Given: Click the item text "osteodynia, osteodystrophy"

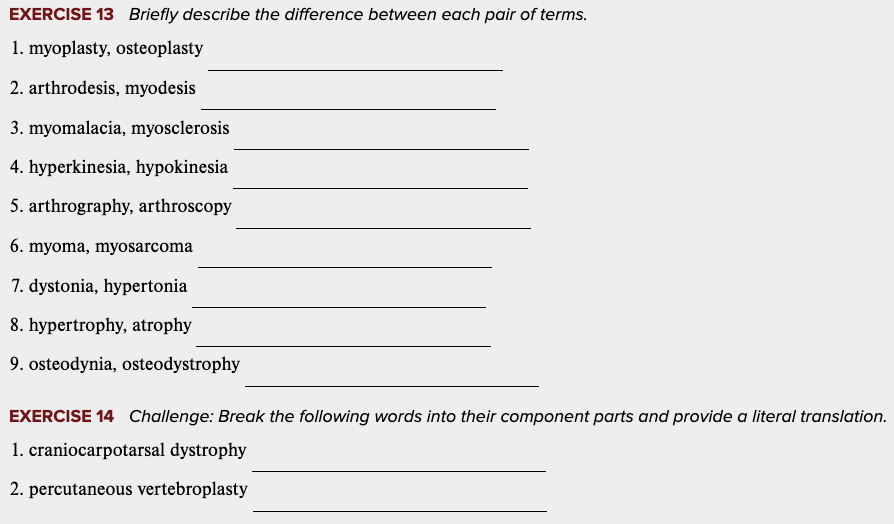Looking at the screenshot, I should (x=134, y=364).
